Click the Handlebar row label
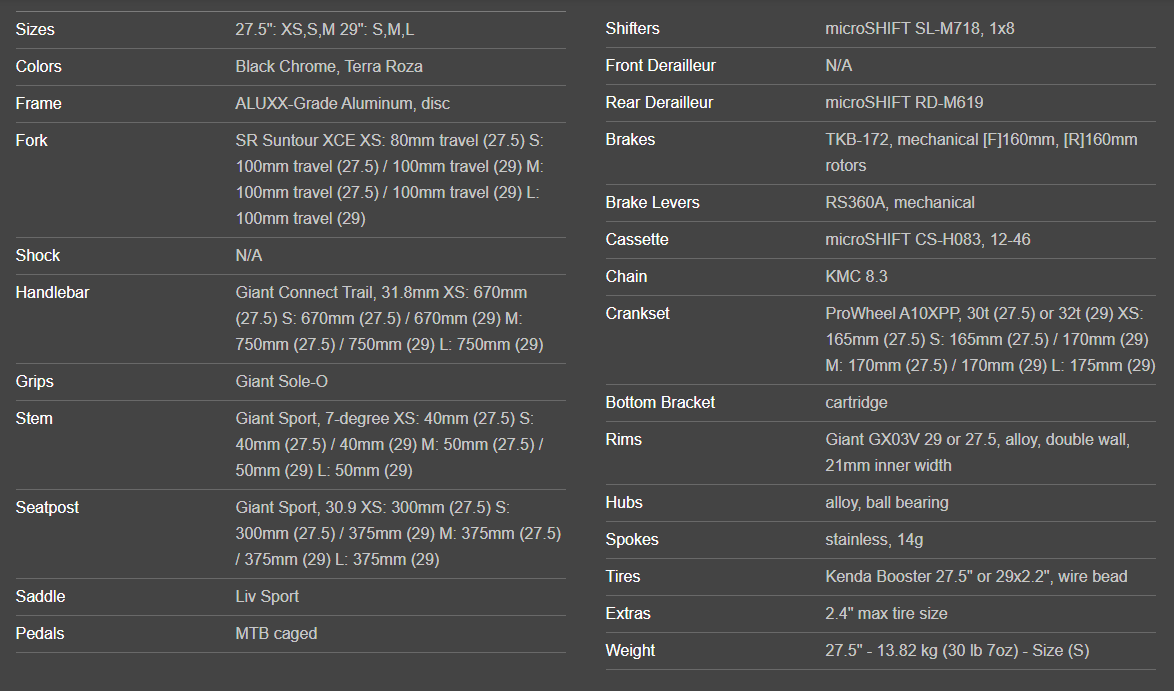Viewport: 1174px width, 691px height. pyautogui.click(x=51, y=293)
